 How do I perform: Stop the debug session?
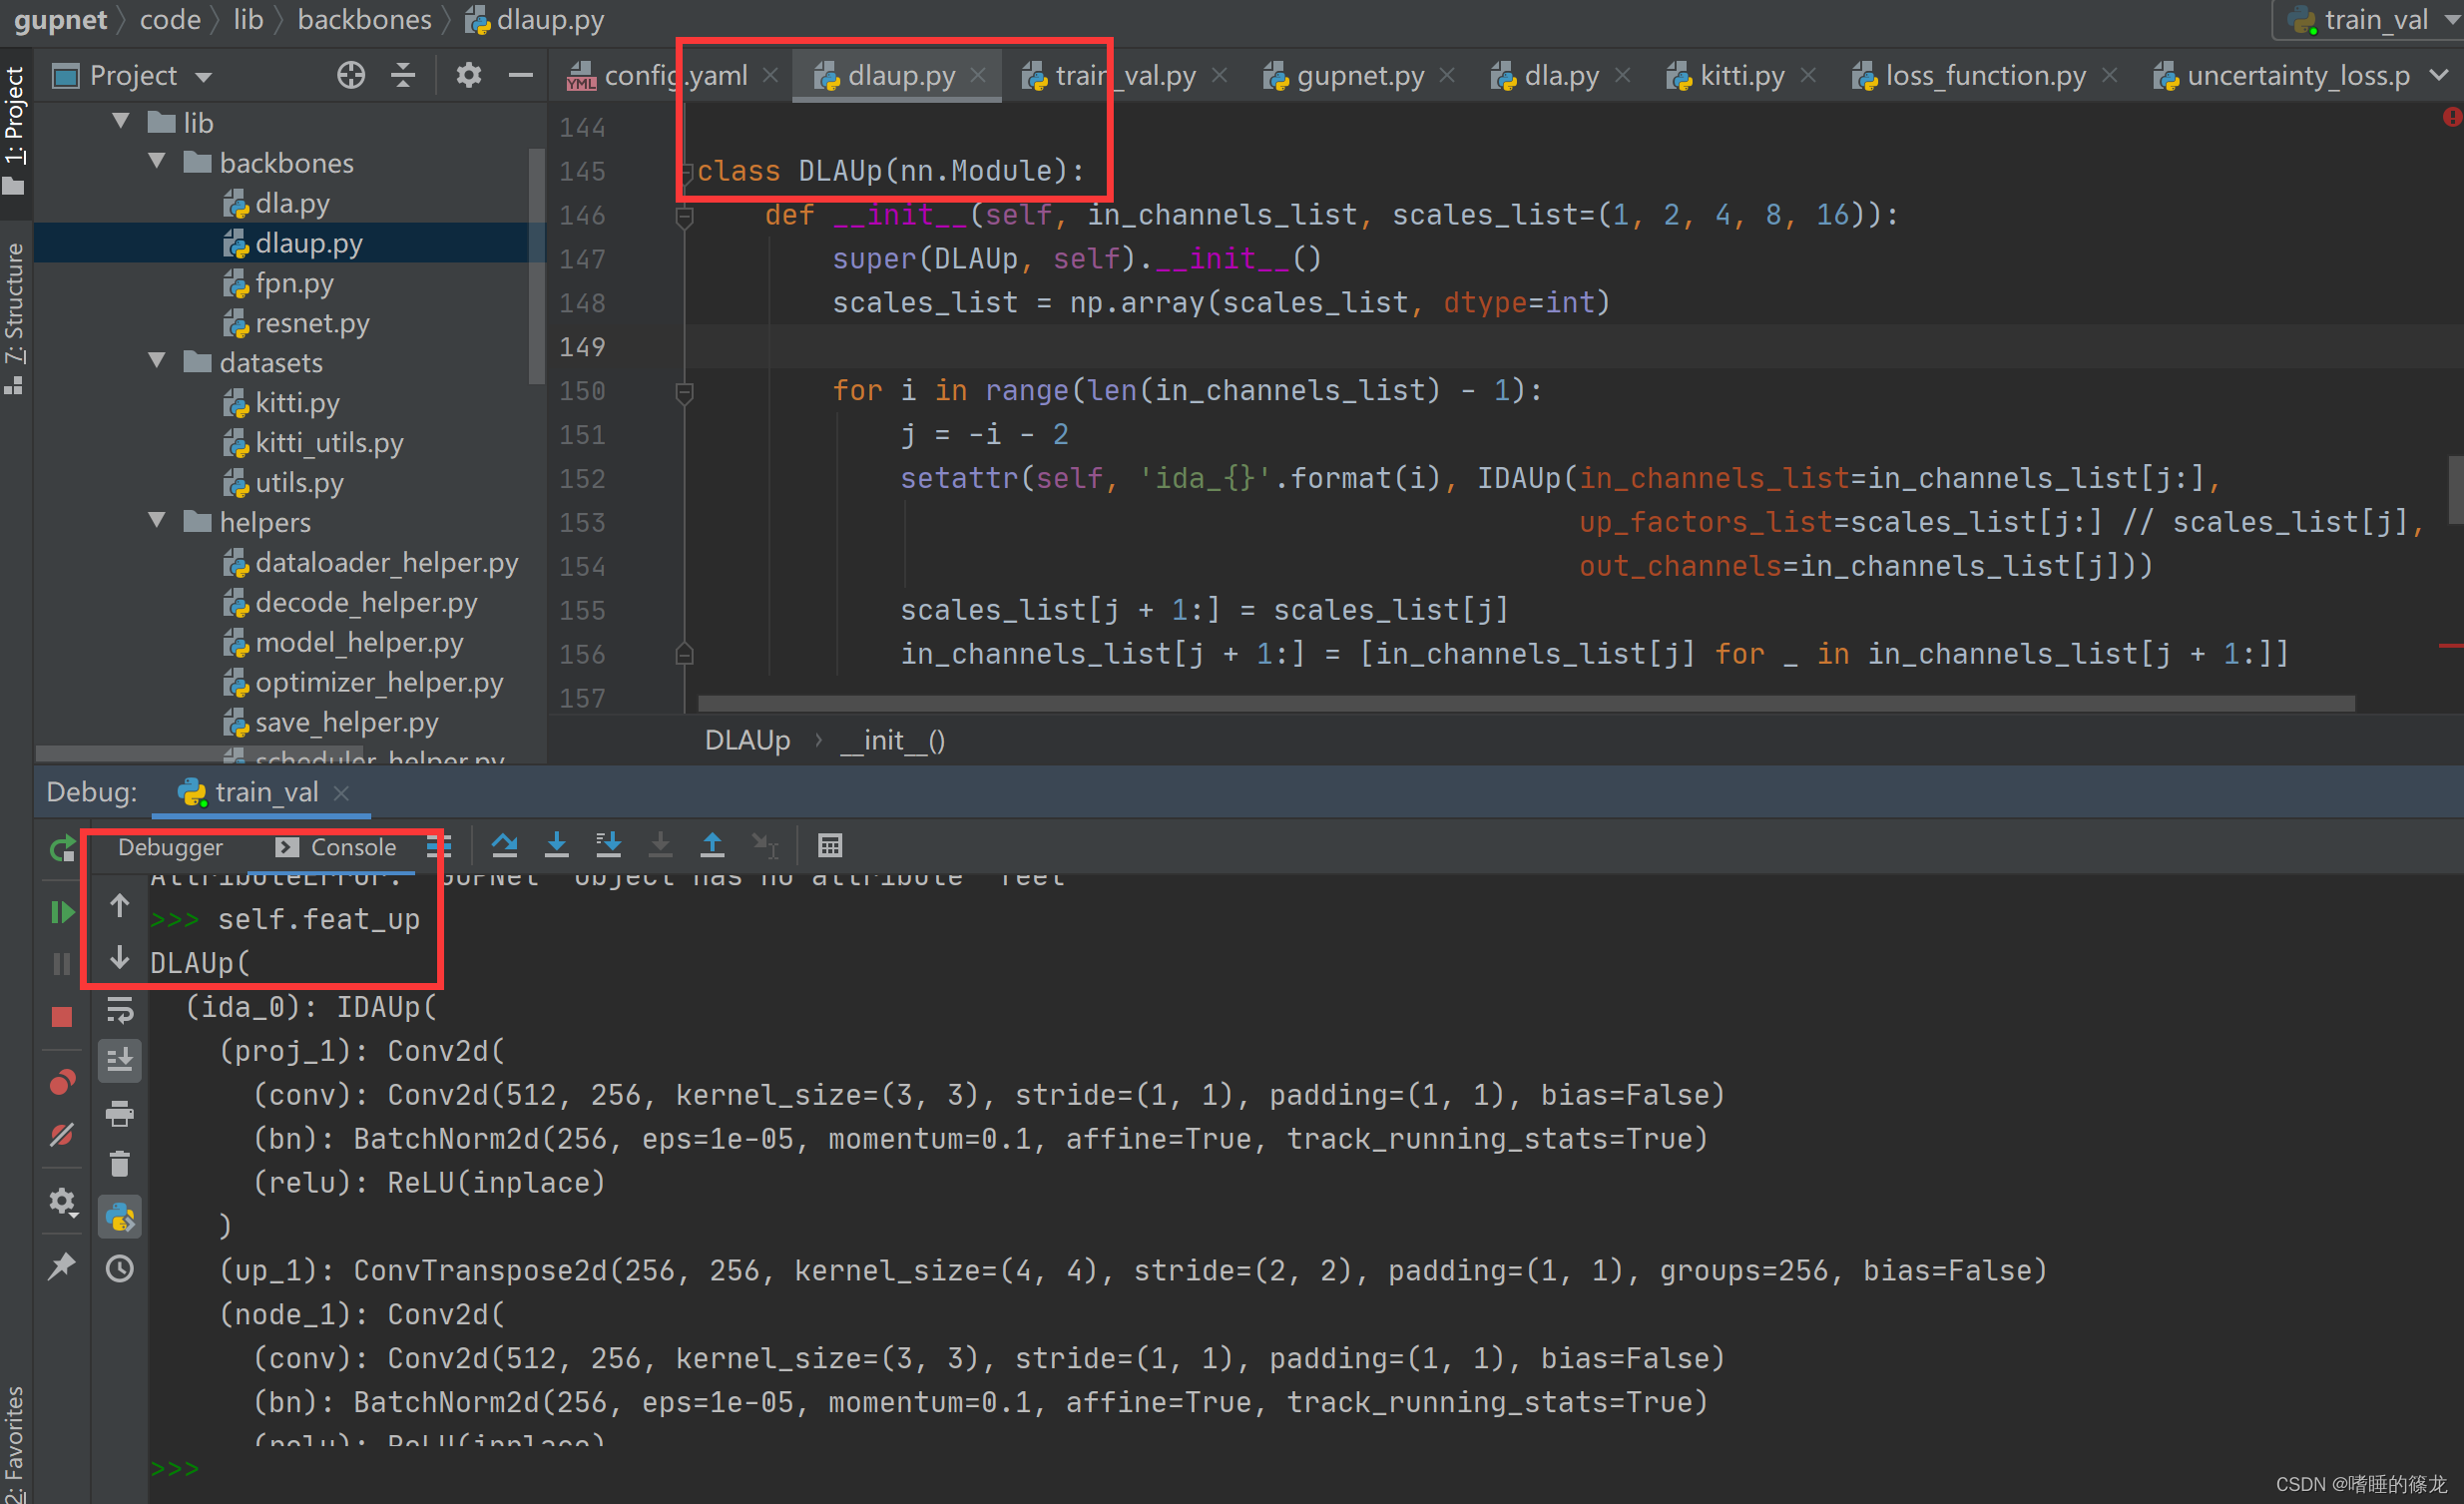(x=62, y=1017)
